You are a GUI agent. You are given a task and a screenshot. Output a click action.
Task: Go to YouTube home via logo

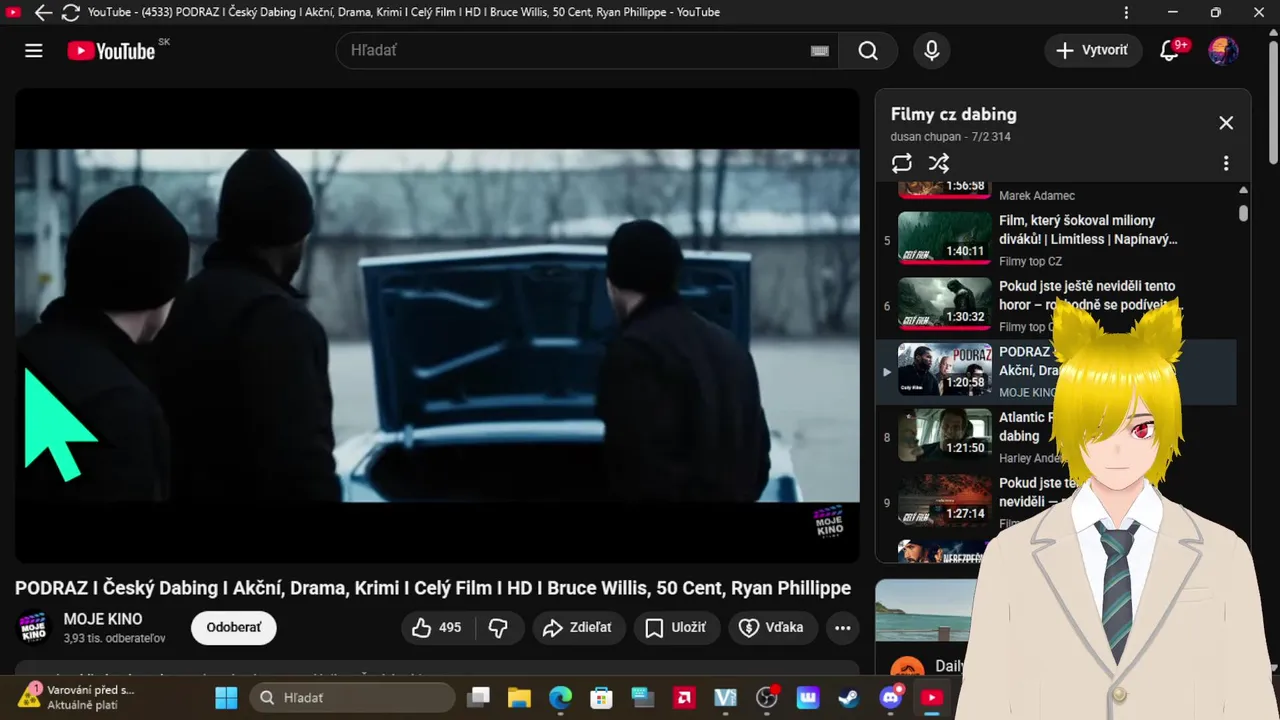(111, 51)
